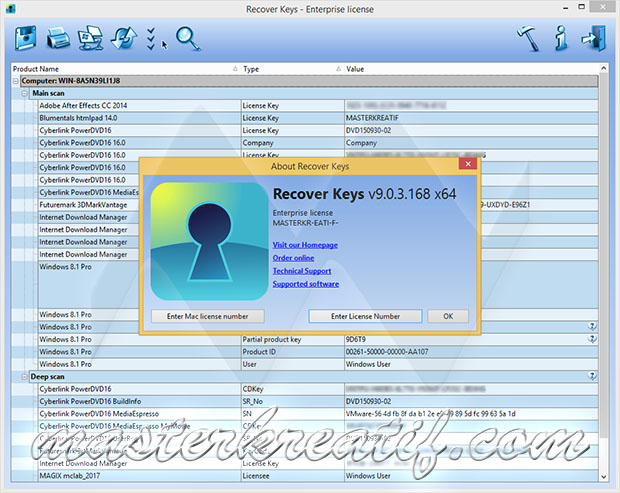Click the Product ID type cell
Screen dimensions: 620x493
coord(293,351)
